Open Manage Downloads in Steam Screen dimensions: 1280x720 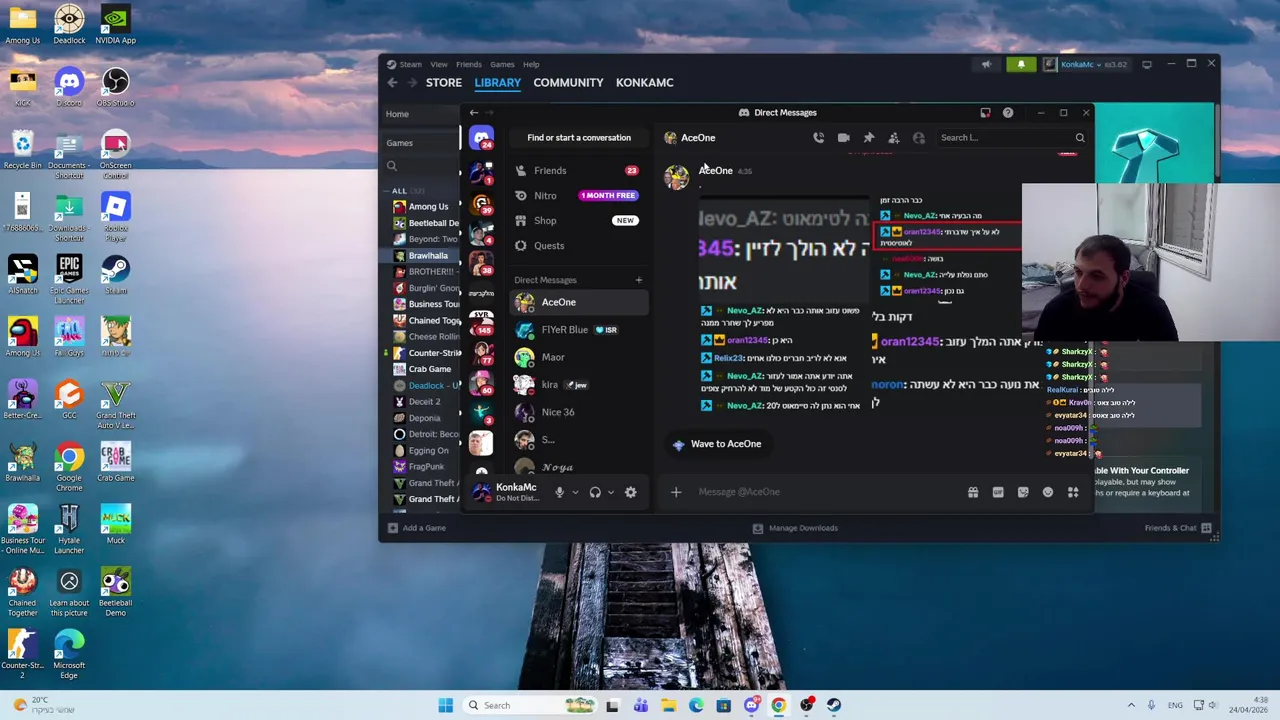click(x=795, y=528)
